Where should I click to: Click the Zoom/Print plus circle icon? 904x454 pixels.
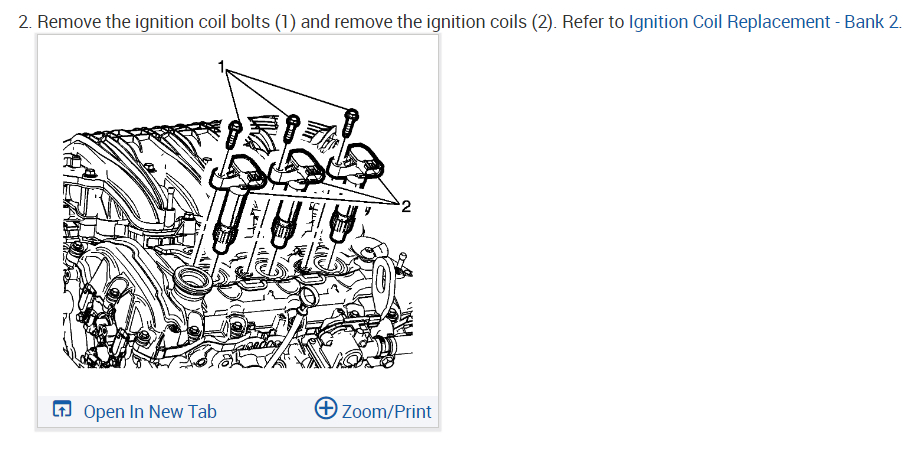[x=326, y=408]
